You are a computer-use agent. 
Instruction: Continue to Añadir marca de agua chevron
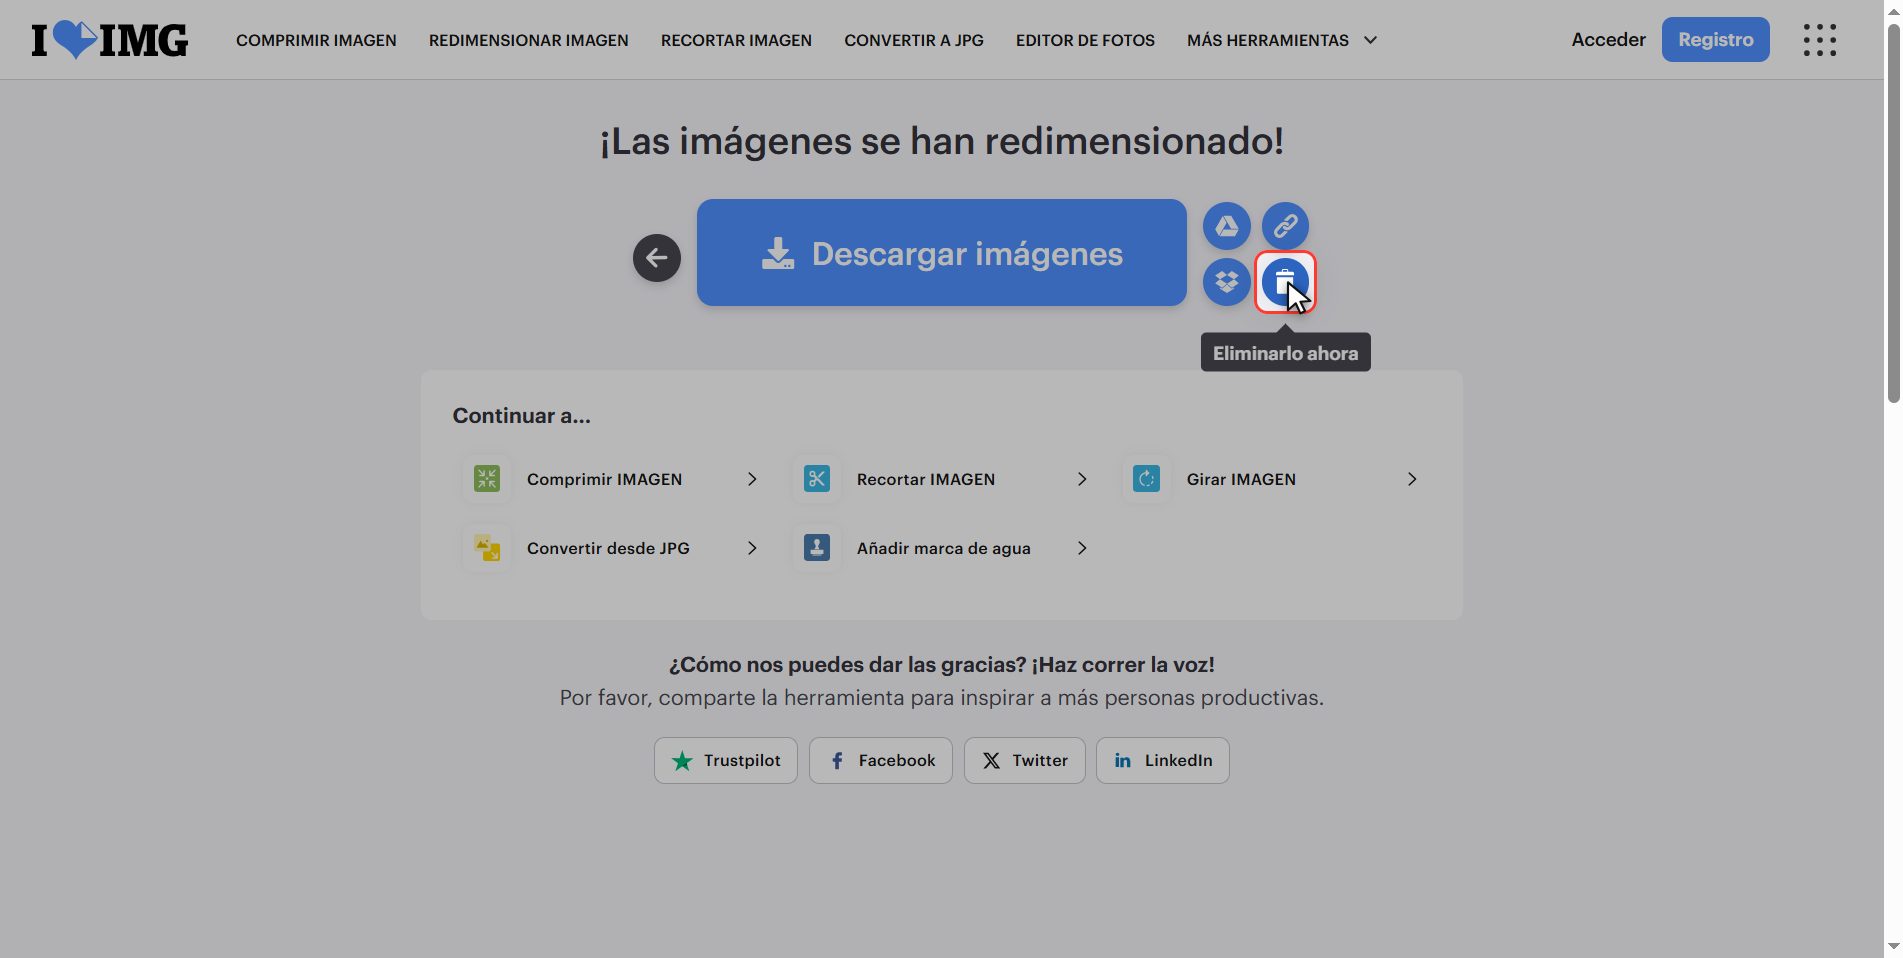pyautogui.click(x=1082, y=548)
